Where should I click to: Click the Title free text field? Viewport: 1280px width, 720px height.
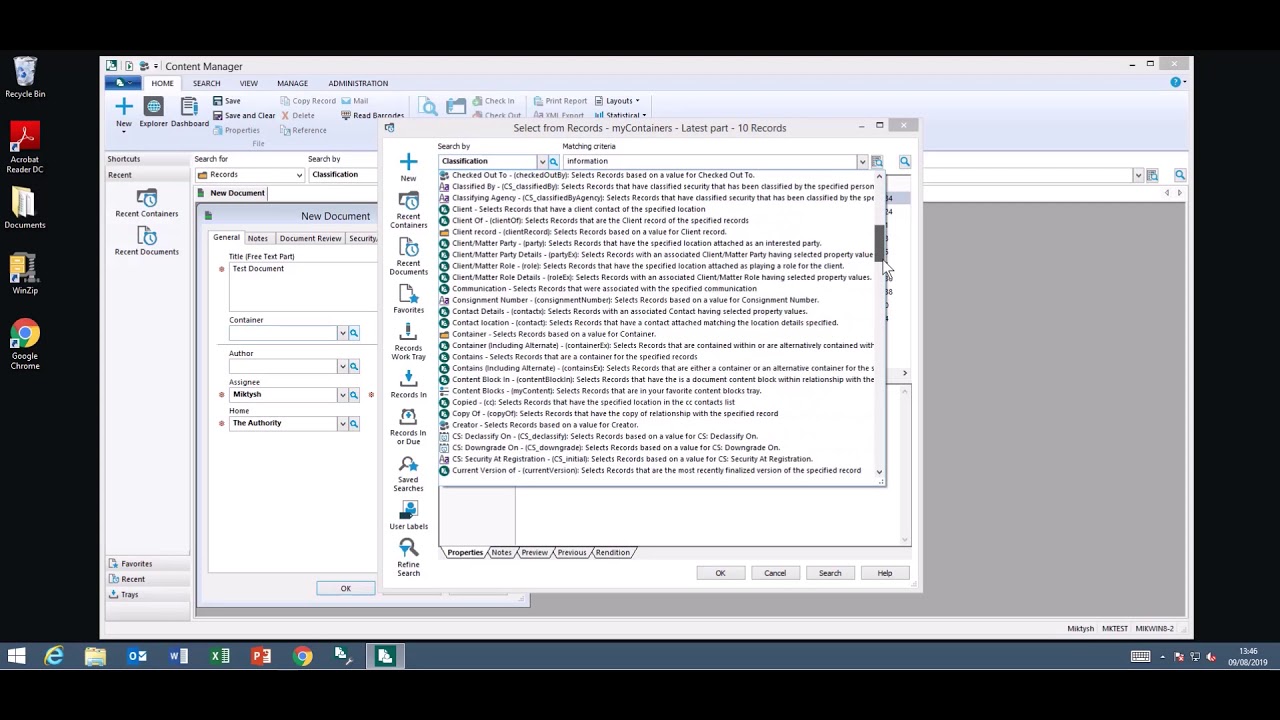click(304, 285)
